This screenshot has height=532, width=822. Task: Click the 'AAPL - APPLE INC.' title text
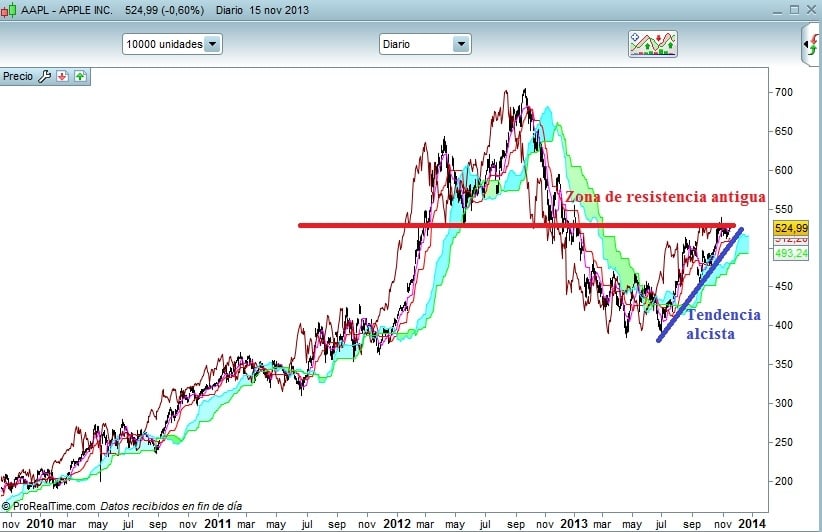pos(67,10)
